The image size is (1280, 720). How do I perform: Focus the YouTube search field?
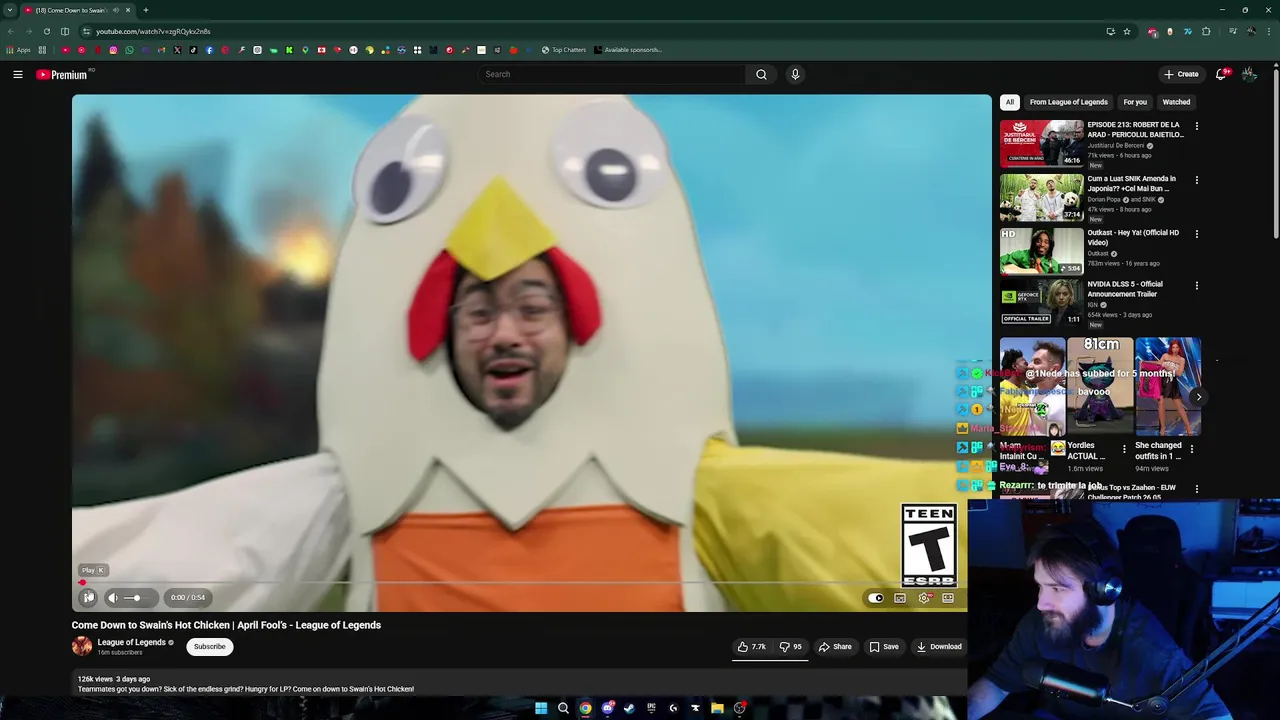coord(611,74)
